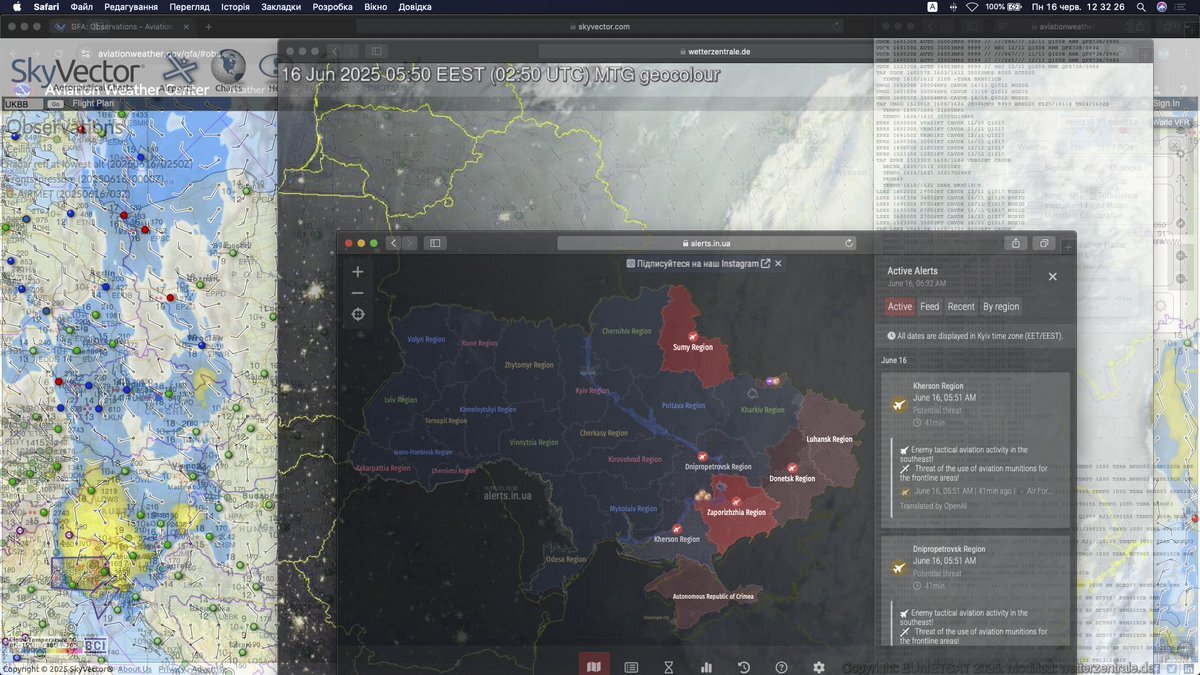Open the alert history clock icon
The width and height of the screenshot is (1200, 675).
coord(744,667)
